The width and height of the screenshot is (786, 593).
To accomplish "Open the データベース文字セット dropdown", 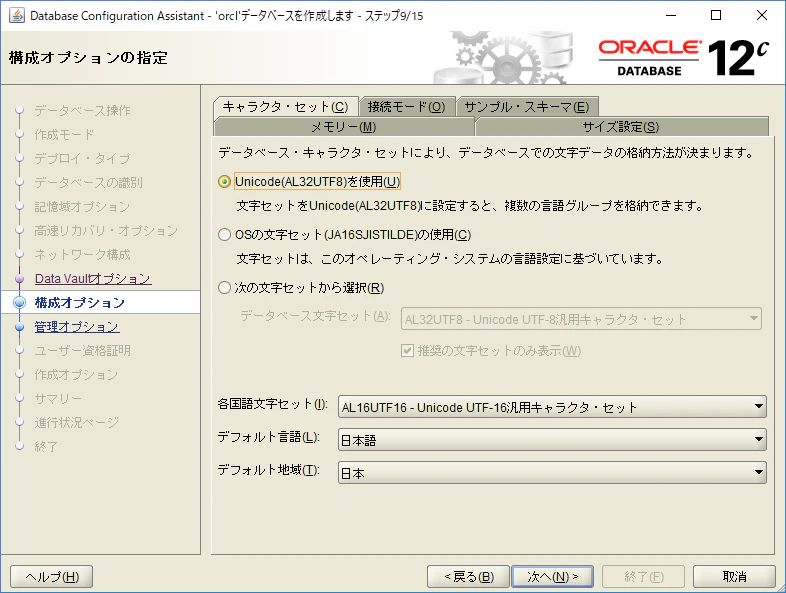I will point(581,319).
